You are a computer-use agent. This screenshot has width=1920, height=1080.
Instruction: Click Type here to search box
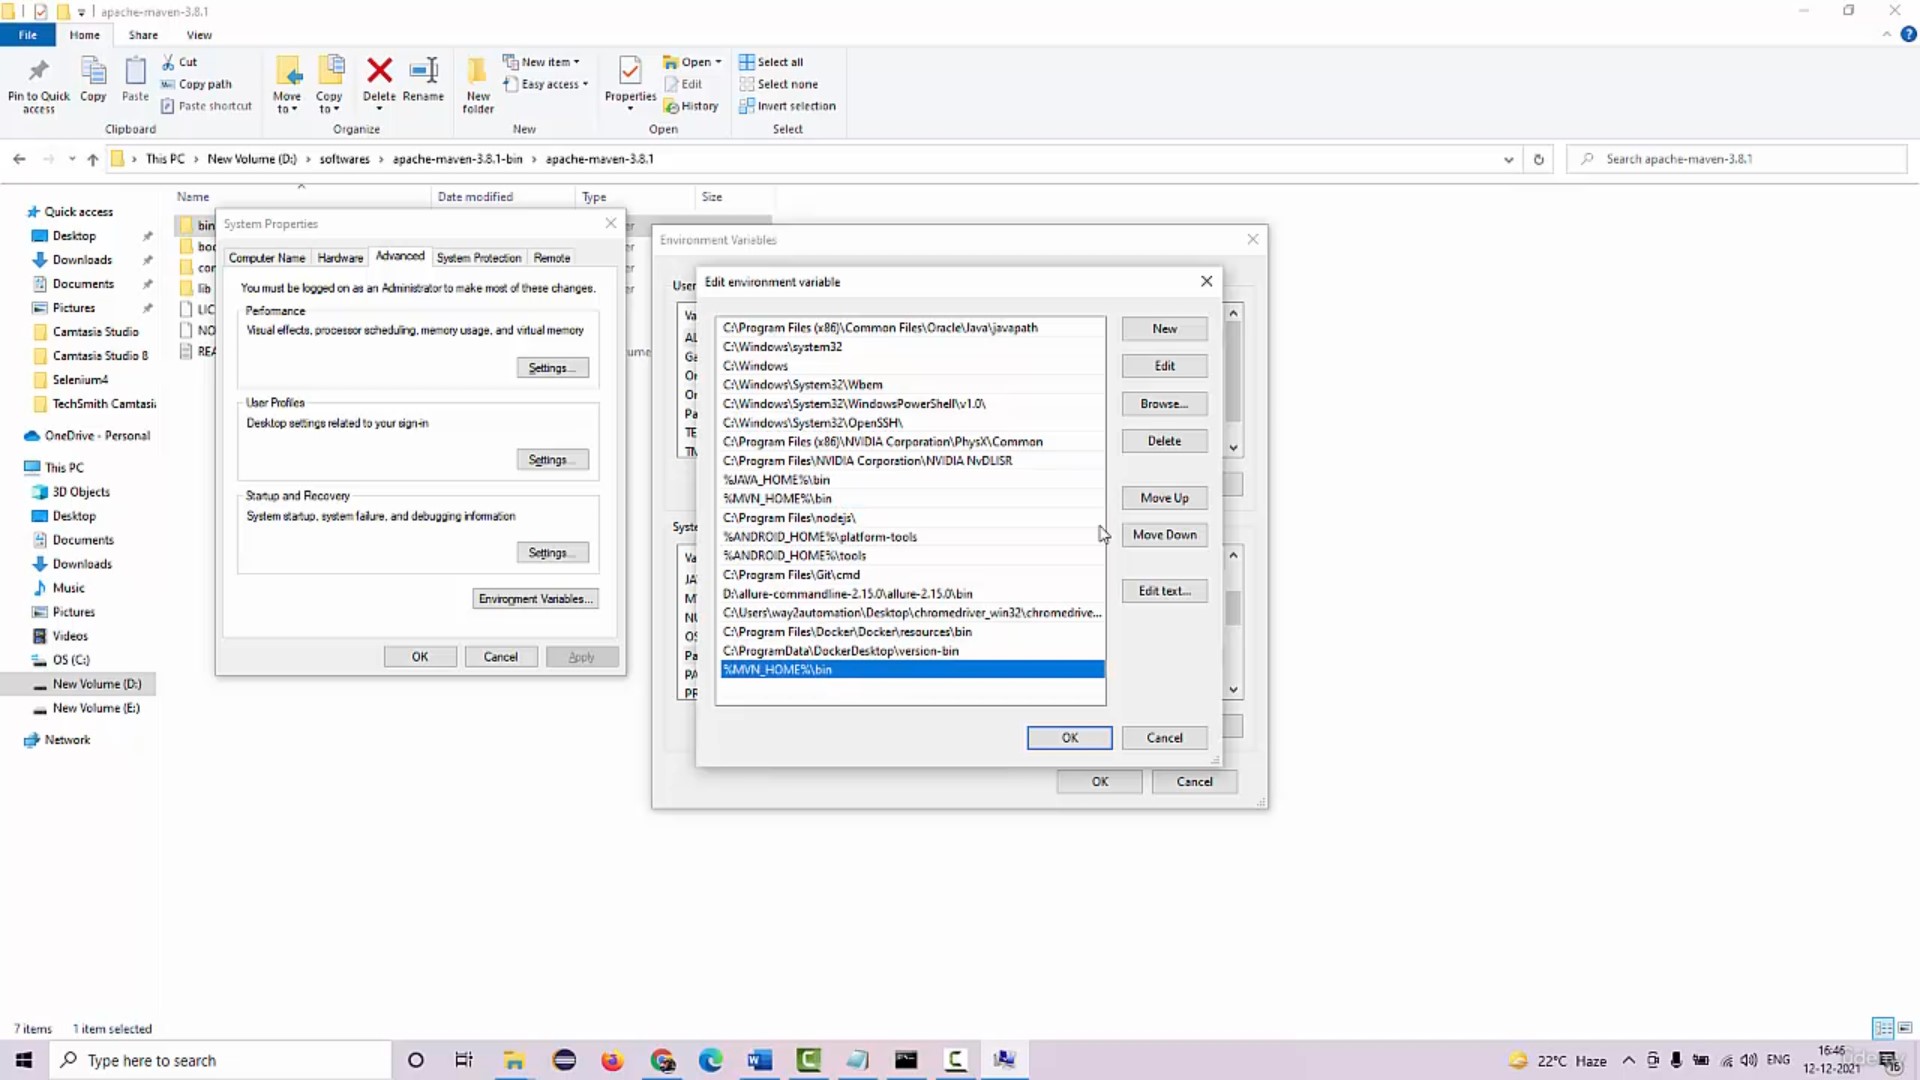(x=220, y=1060)
